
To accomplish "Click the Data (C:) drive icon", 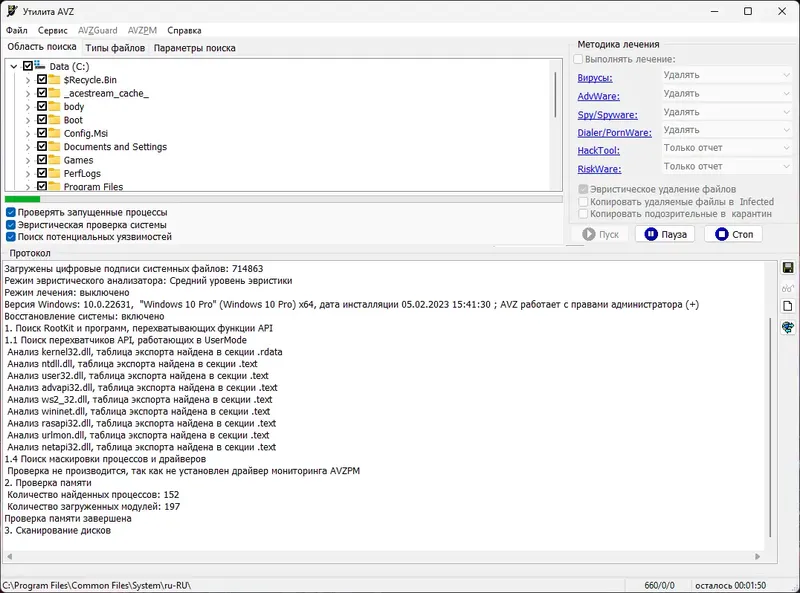I will (40, 65).
